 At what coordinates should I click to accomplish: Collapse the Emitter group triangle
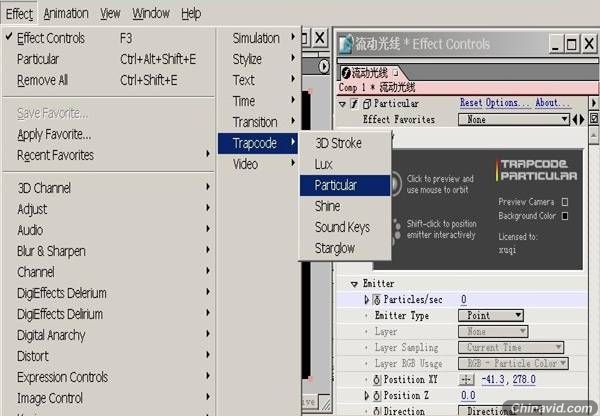354,284
